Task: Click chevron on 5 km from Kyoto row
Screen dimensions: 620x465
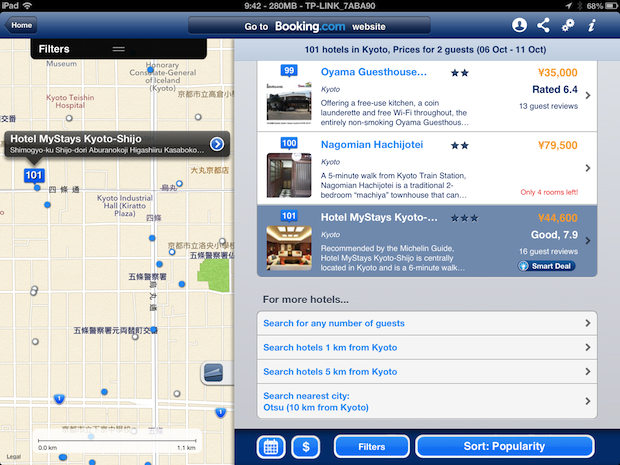Action: click(x=588, y=372)
